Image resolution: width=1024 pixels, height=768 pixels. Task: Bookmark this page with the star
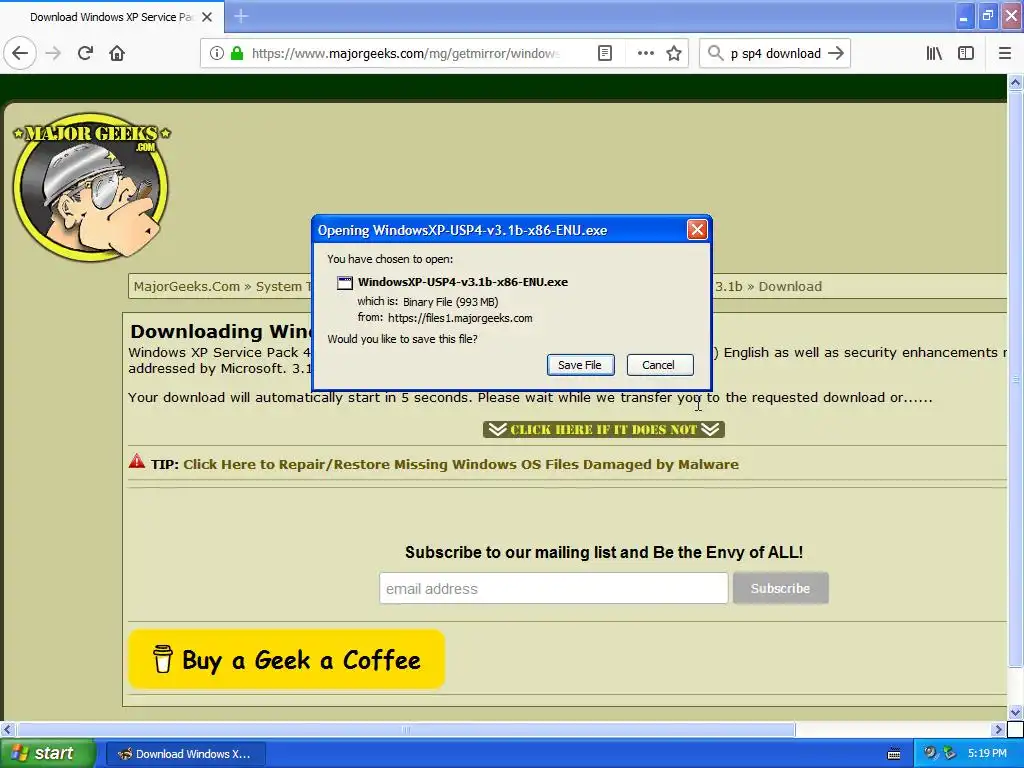point(674,54)
